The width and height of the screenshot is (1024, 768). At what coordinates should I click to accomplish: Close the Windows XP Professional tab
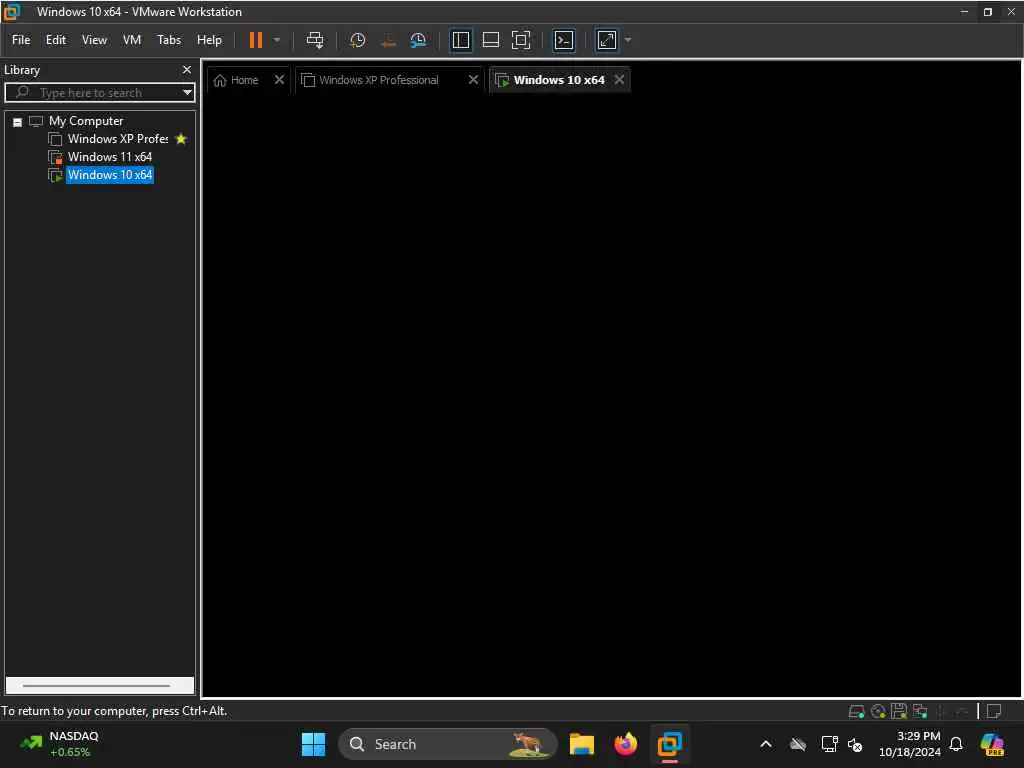(473, 79)
